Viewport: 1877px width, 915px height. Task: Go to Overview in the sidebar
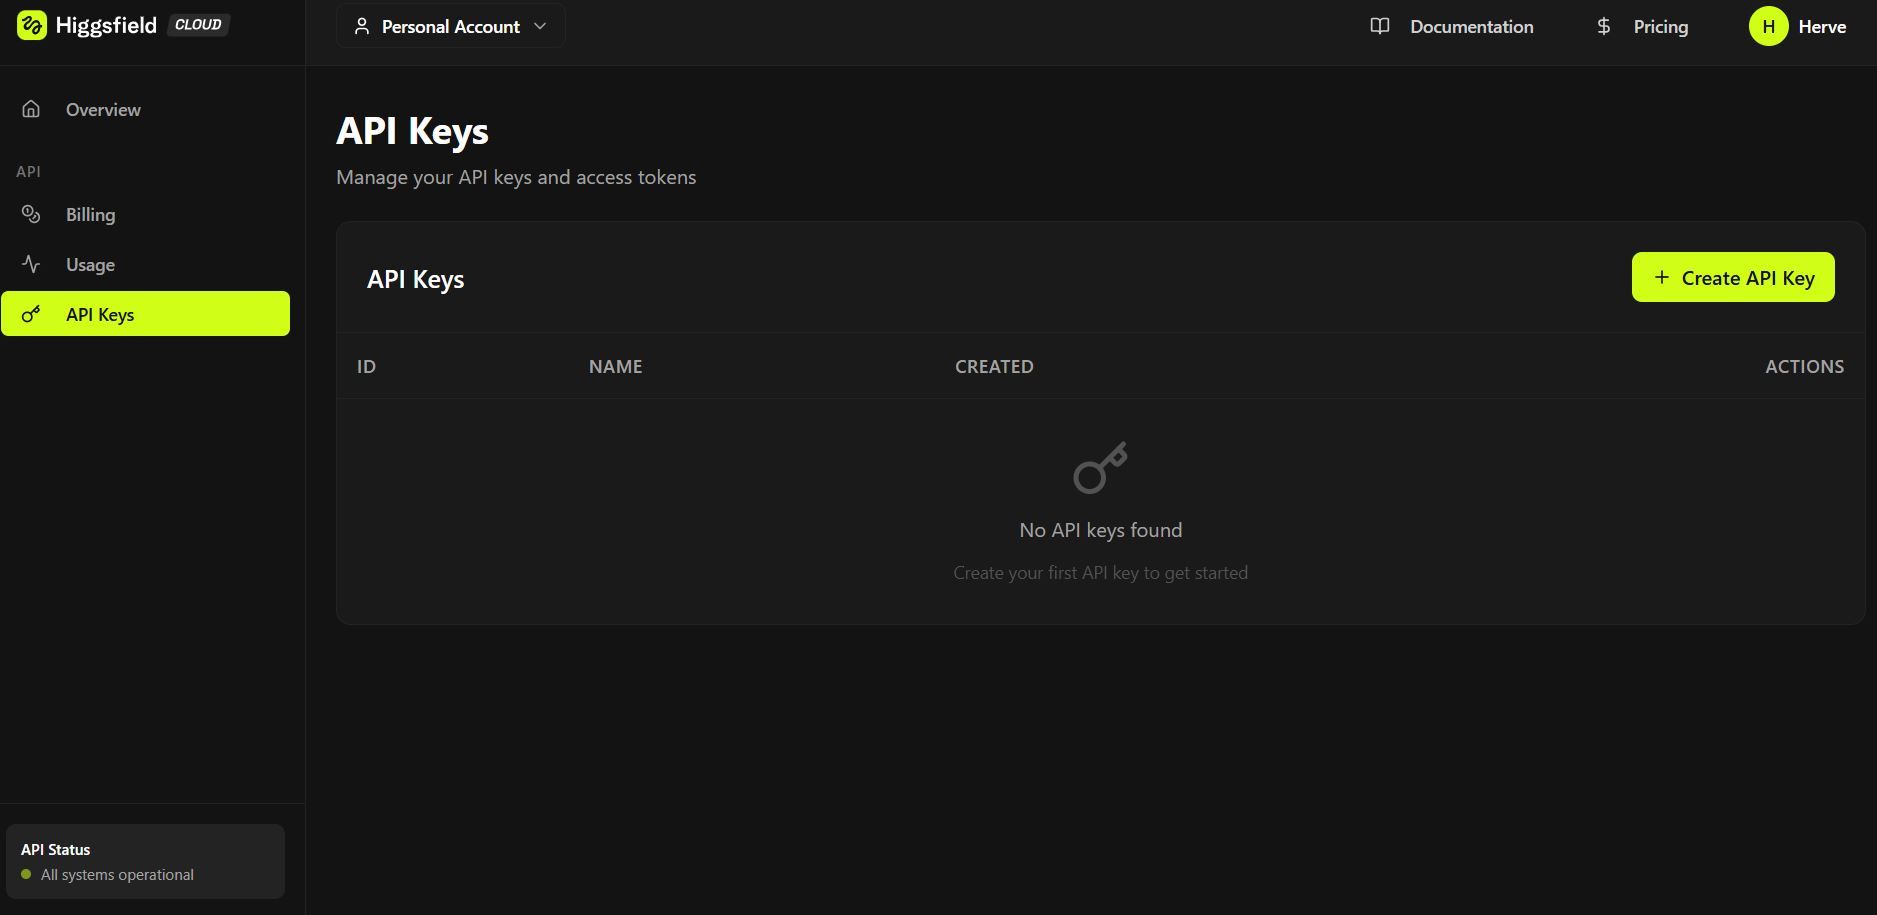pos(103,110)
